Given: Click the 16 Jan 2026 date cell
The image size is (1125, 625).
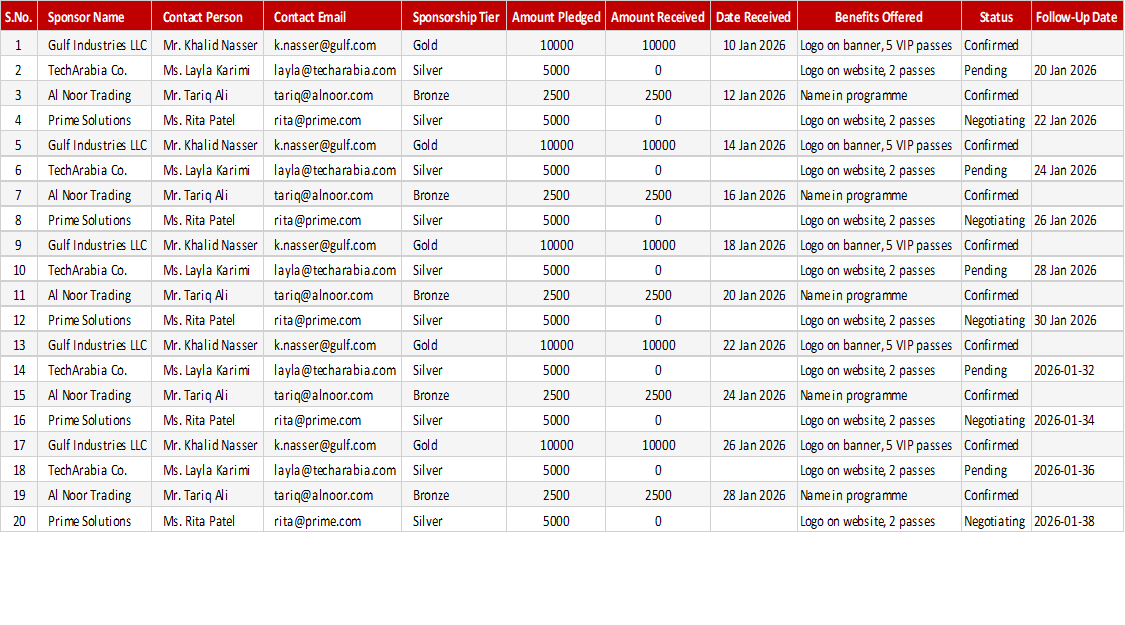Looking at the screenshot, I should [x=754, y=196].
